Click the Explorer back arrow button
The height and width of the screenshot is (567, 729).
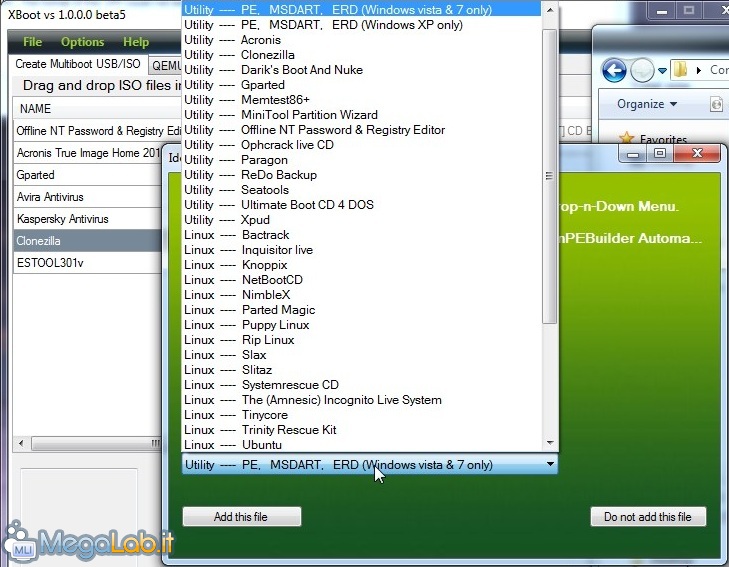(614, 71)
